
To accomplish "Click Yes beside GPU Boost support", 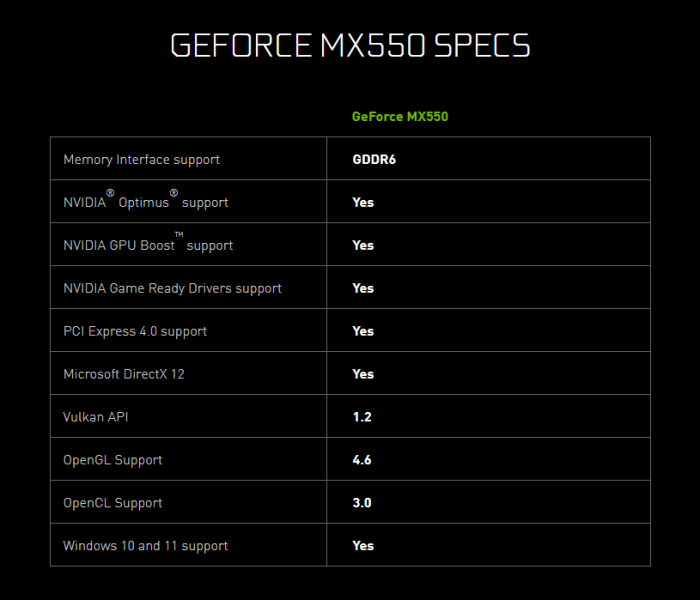I will click(363, 245).
